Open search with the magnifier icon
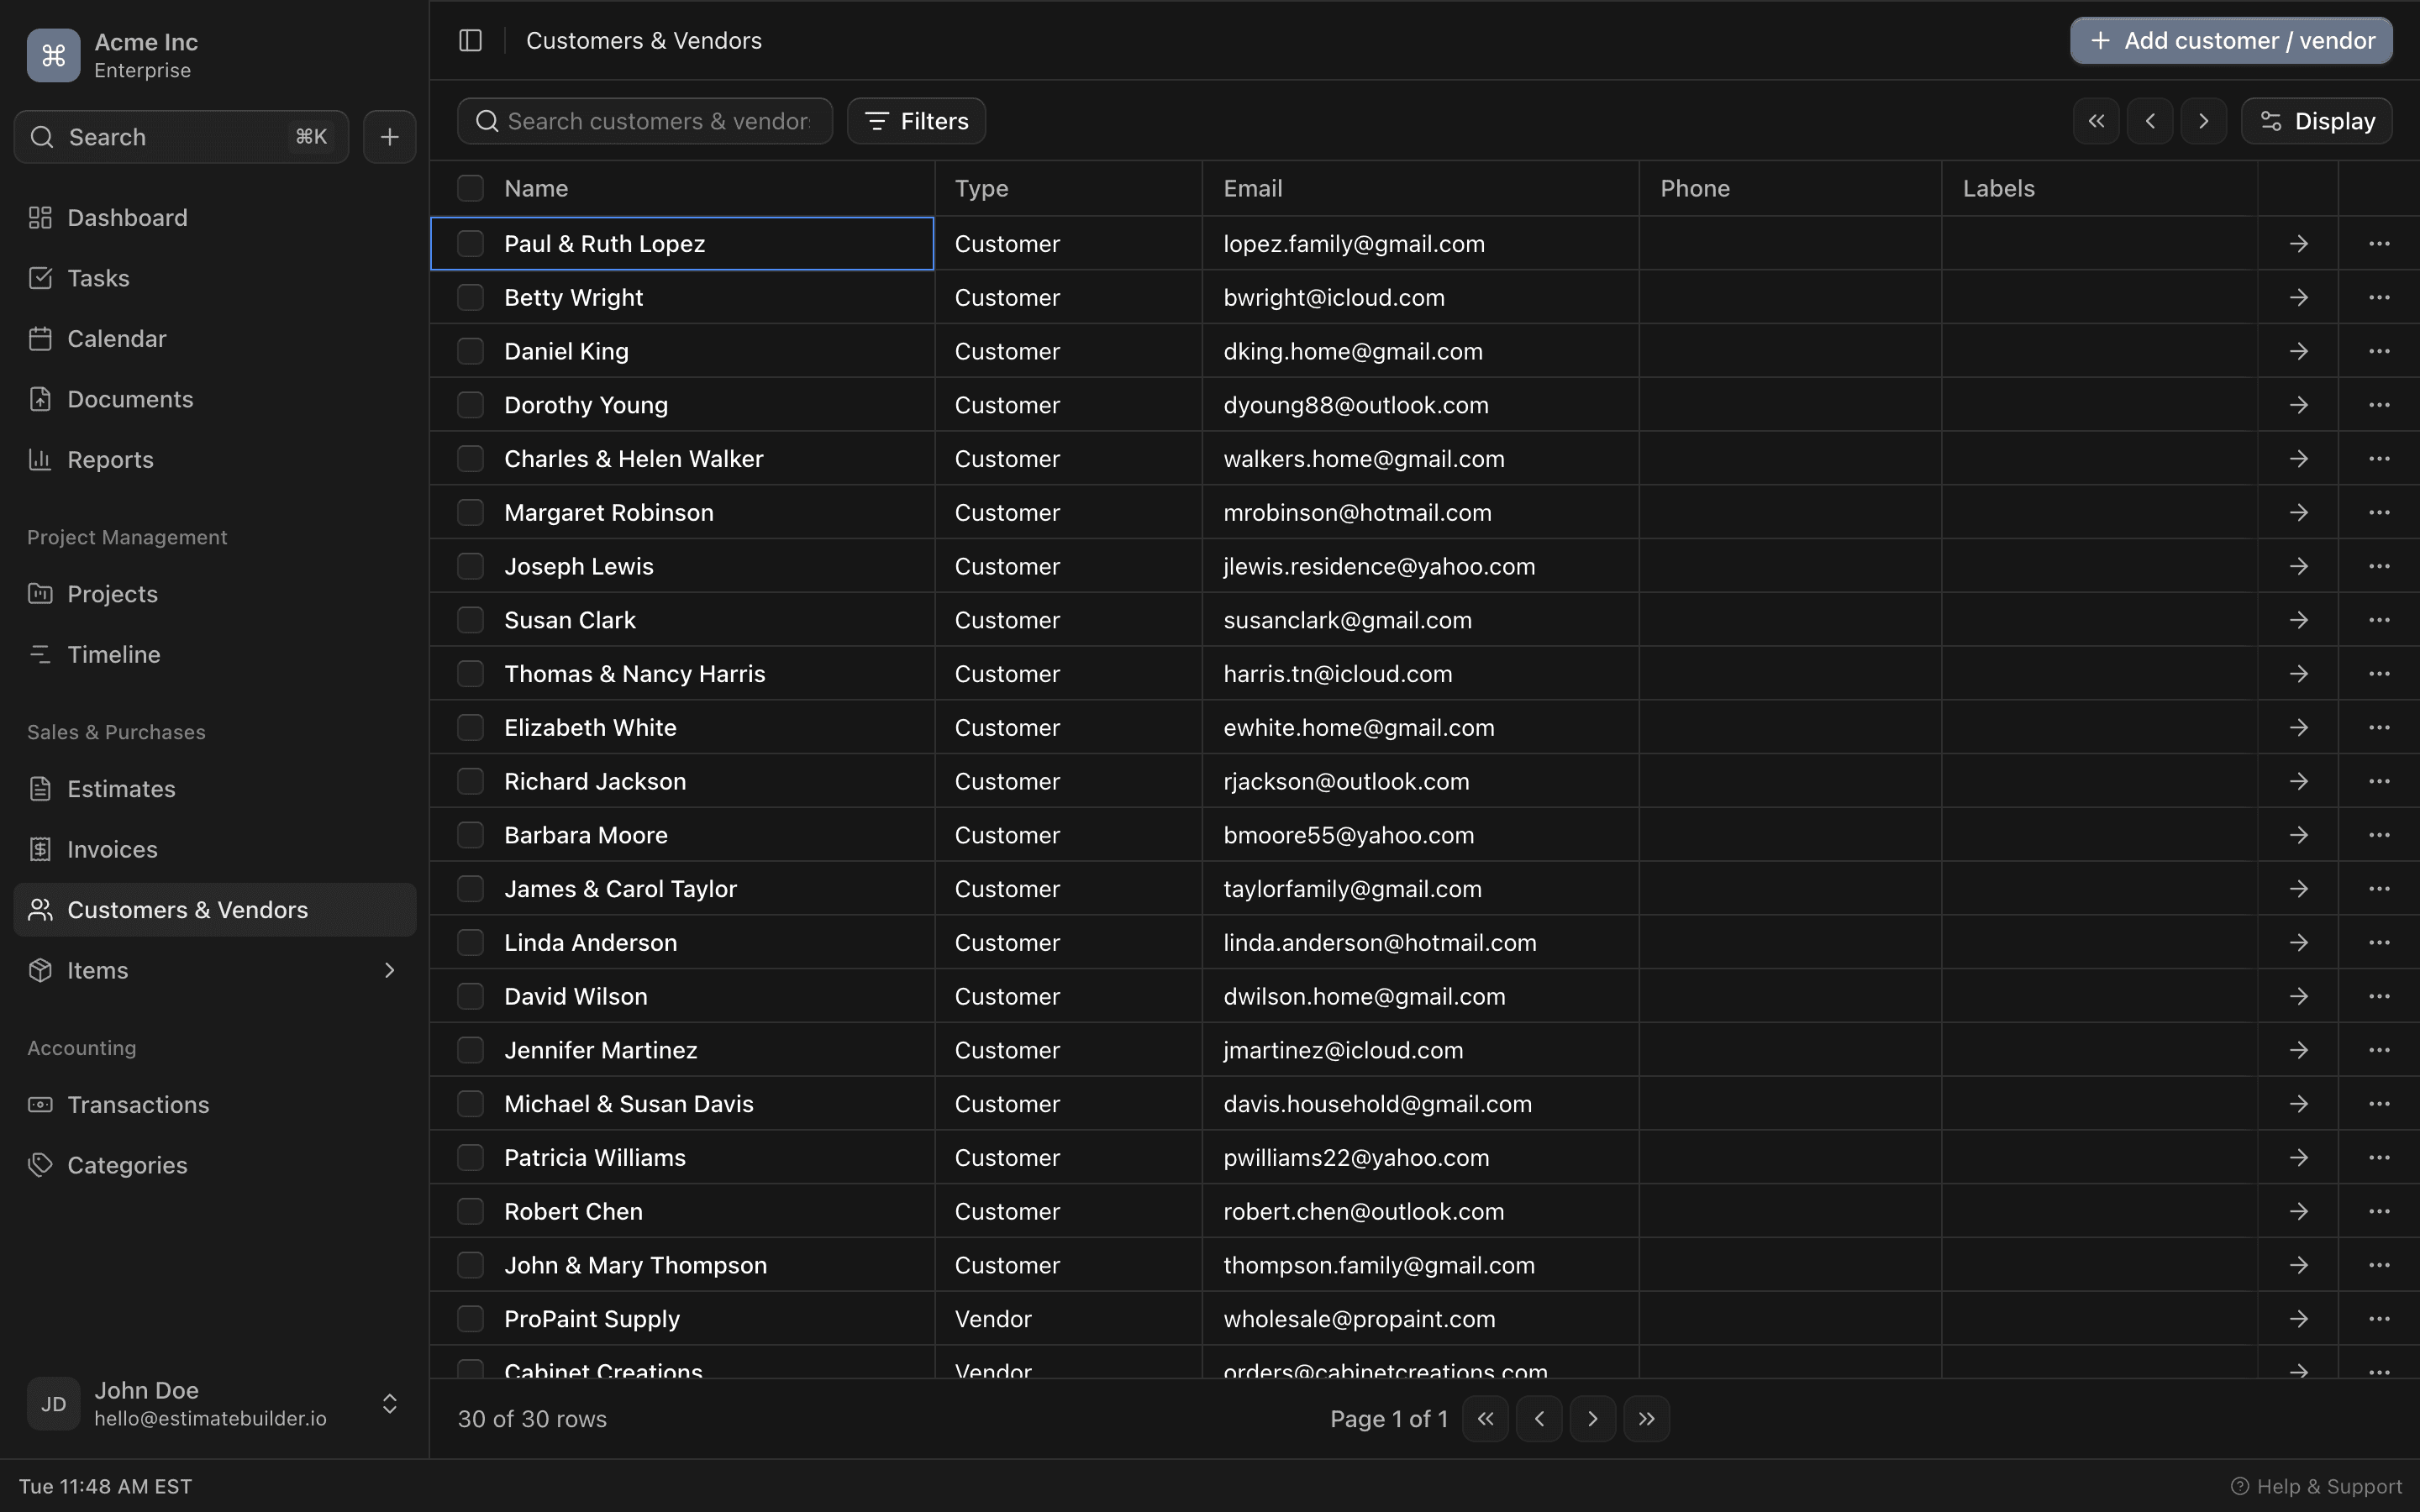 [41, 137]
